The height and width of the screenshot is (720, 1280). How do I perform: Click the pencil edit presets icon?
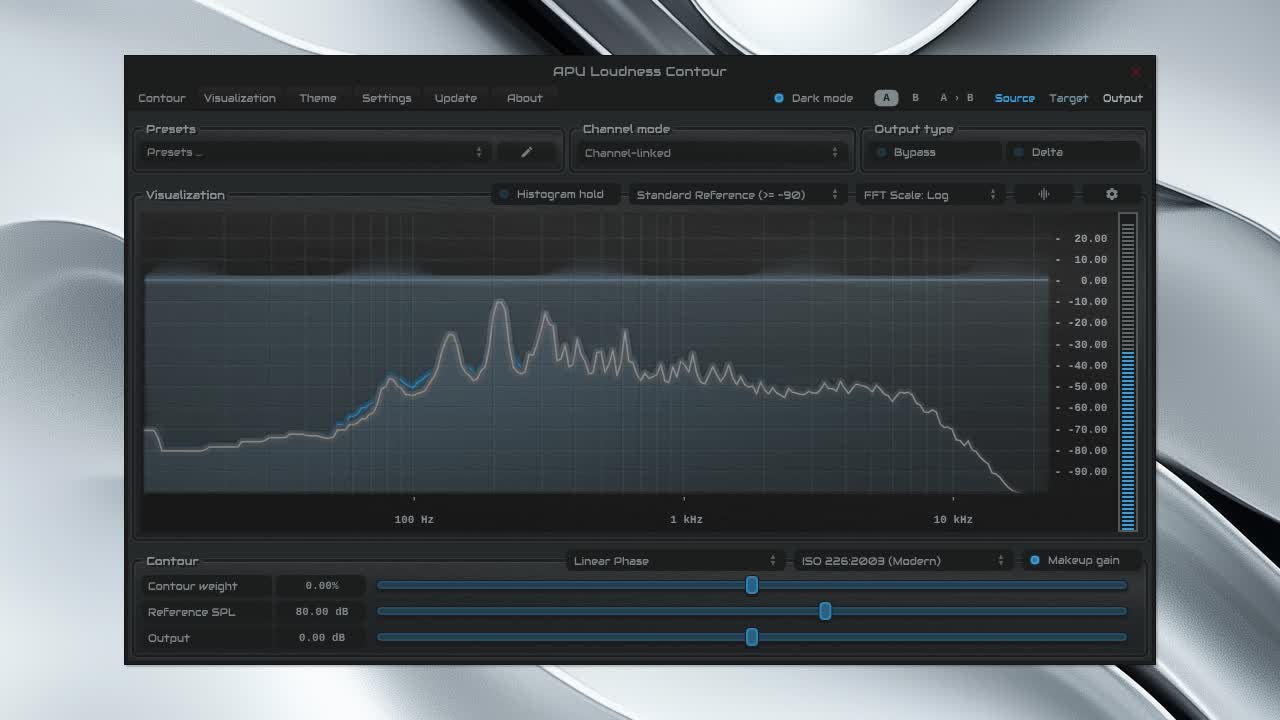pyautogui.click(x=527, y=152)
